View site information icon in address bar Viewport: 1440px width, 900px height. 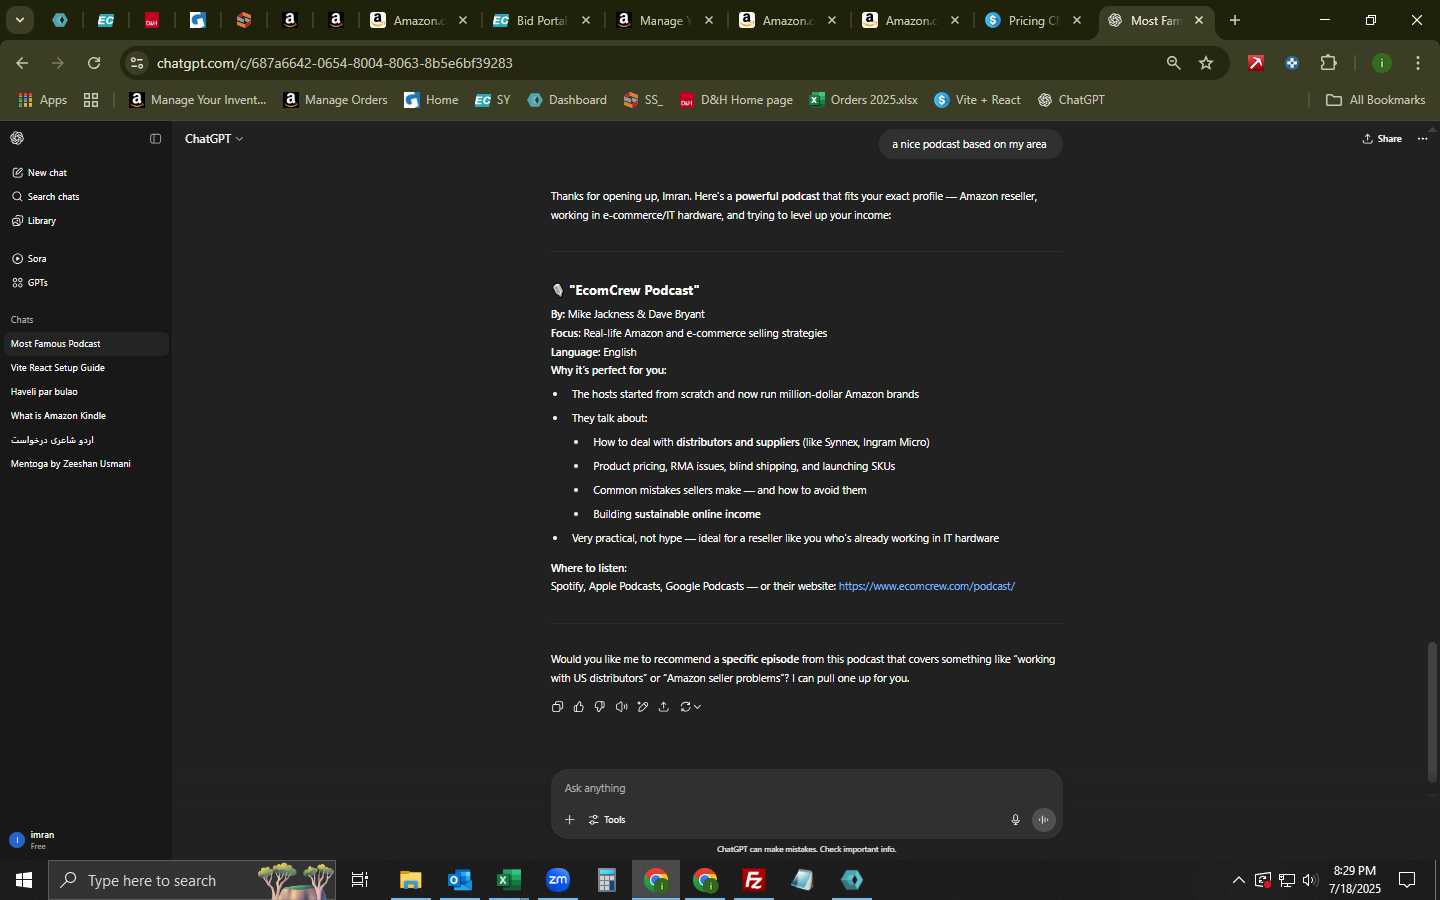click(x=137, y=63)
